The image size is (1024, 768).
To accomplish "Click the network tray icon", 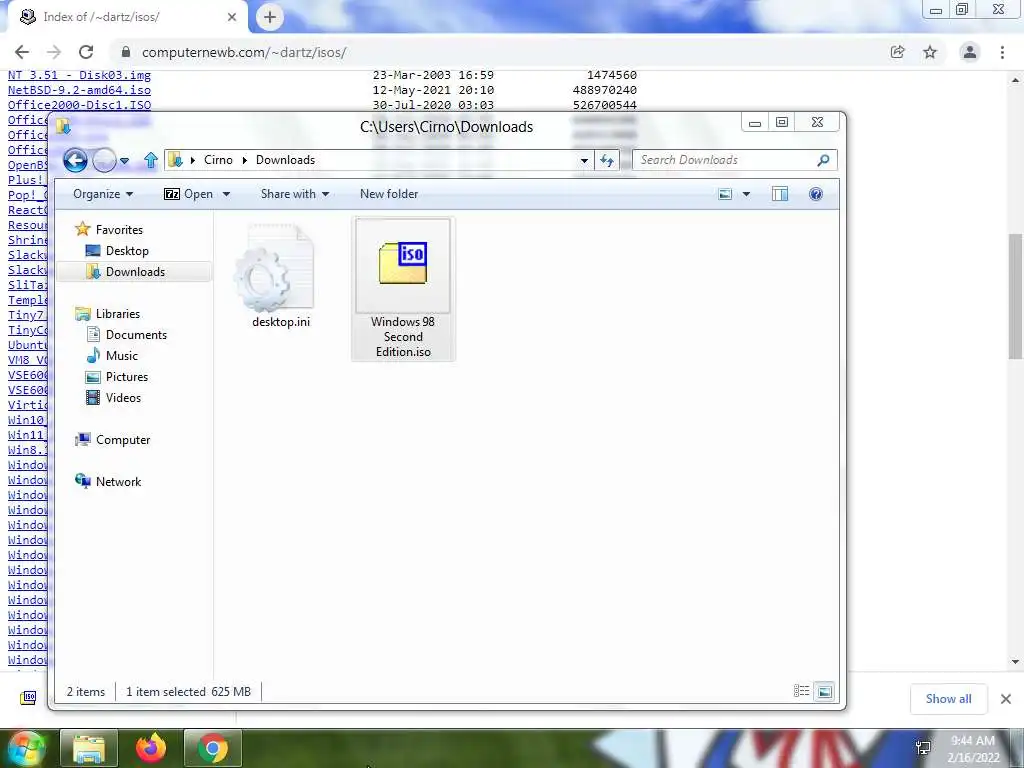I will (923, 748).
